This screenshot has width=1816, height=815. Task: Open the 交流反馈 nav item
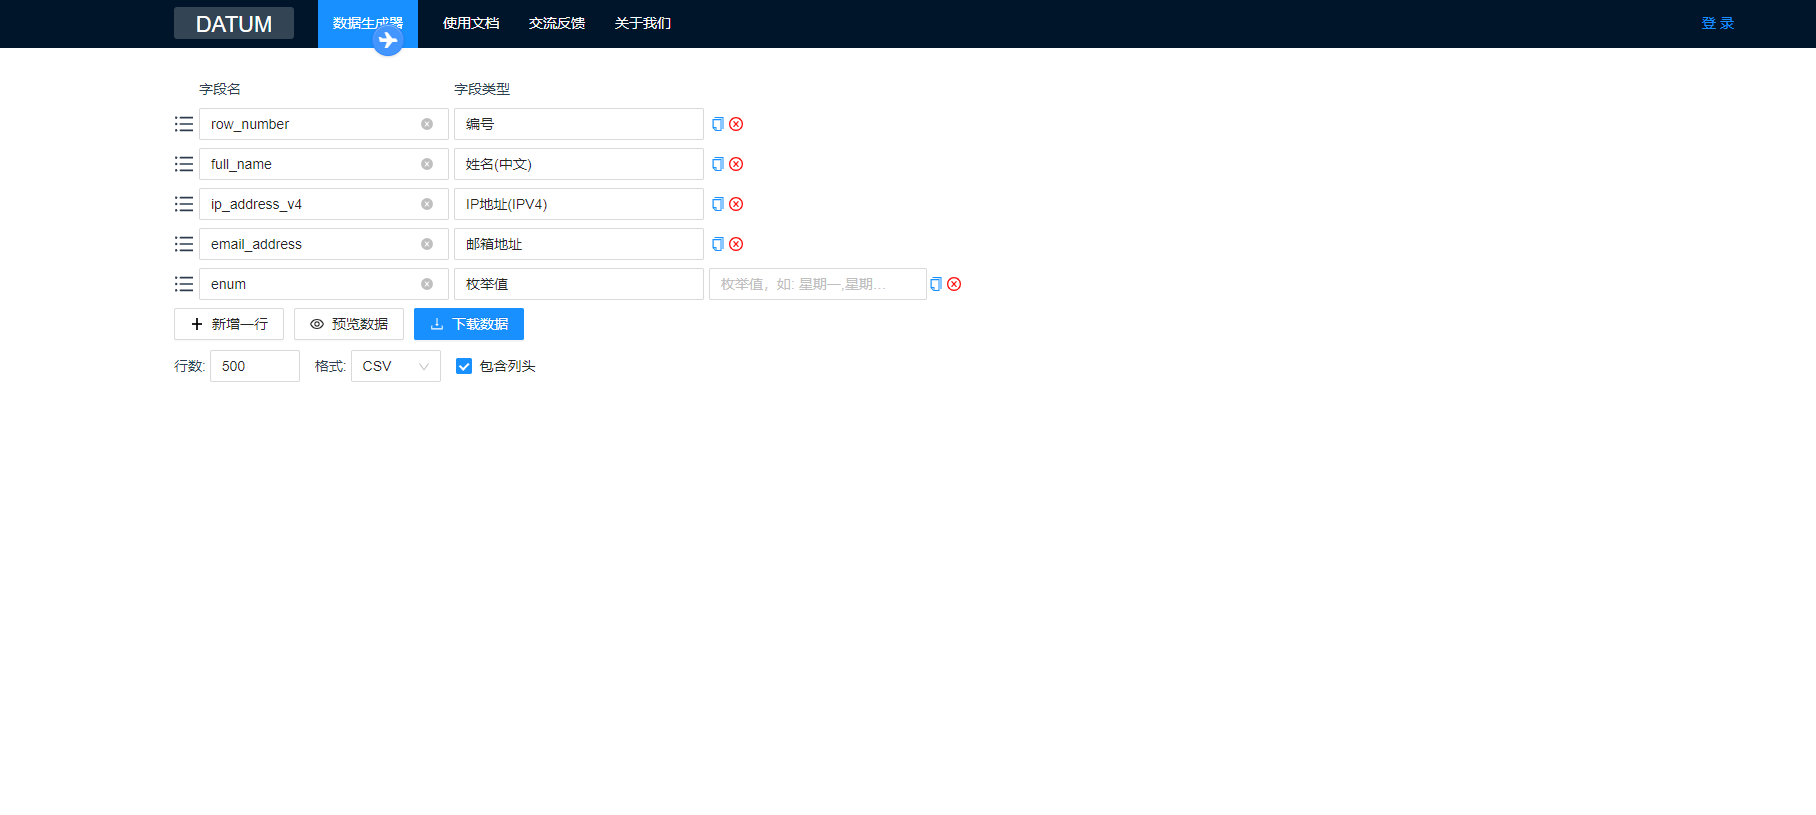click(x=557, y=23)
